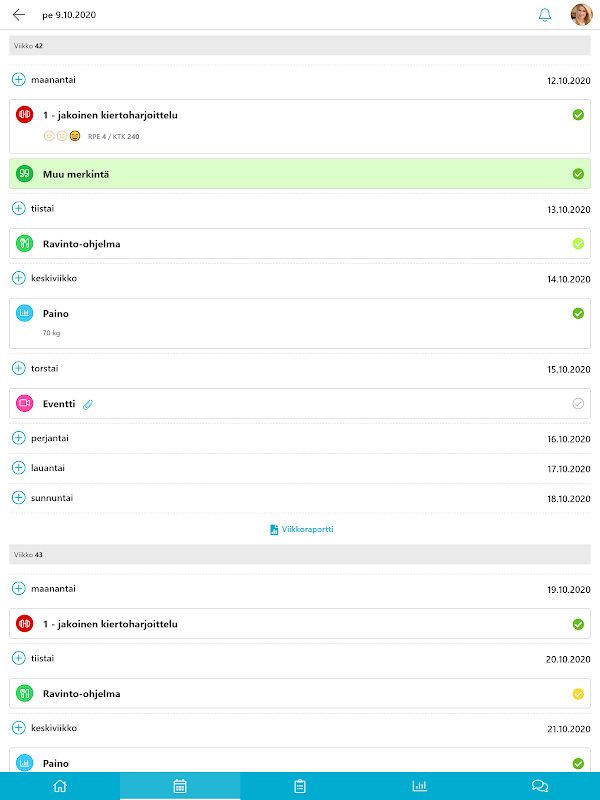Add entry for torstai 15.10.2020
This screenshot has height=800, width=600.
(18, 368)
